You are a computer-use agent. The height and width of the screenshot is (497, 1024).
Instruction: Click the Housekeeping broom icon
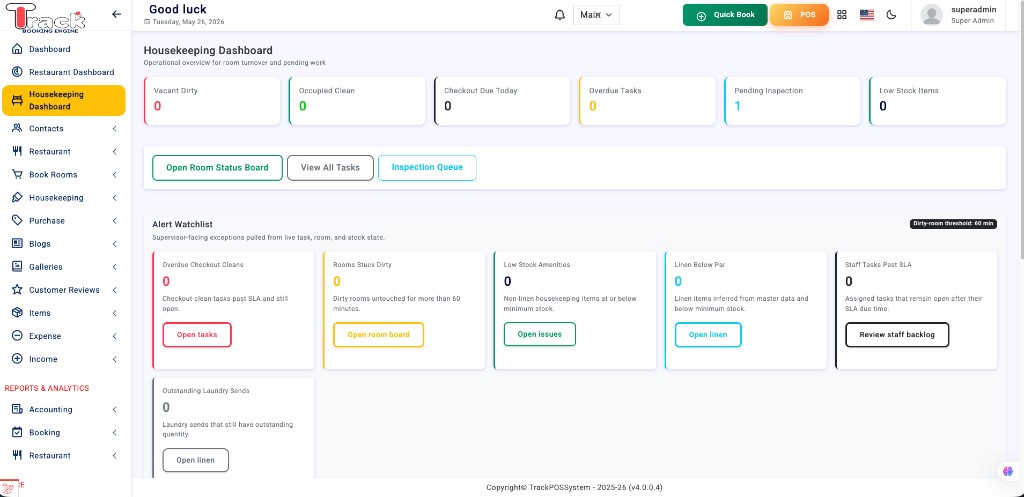(18, 197)
